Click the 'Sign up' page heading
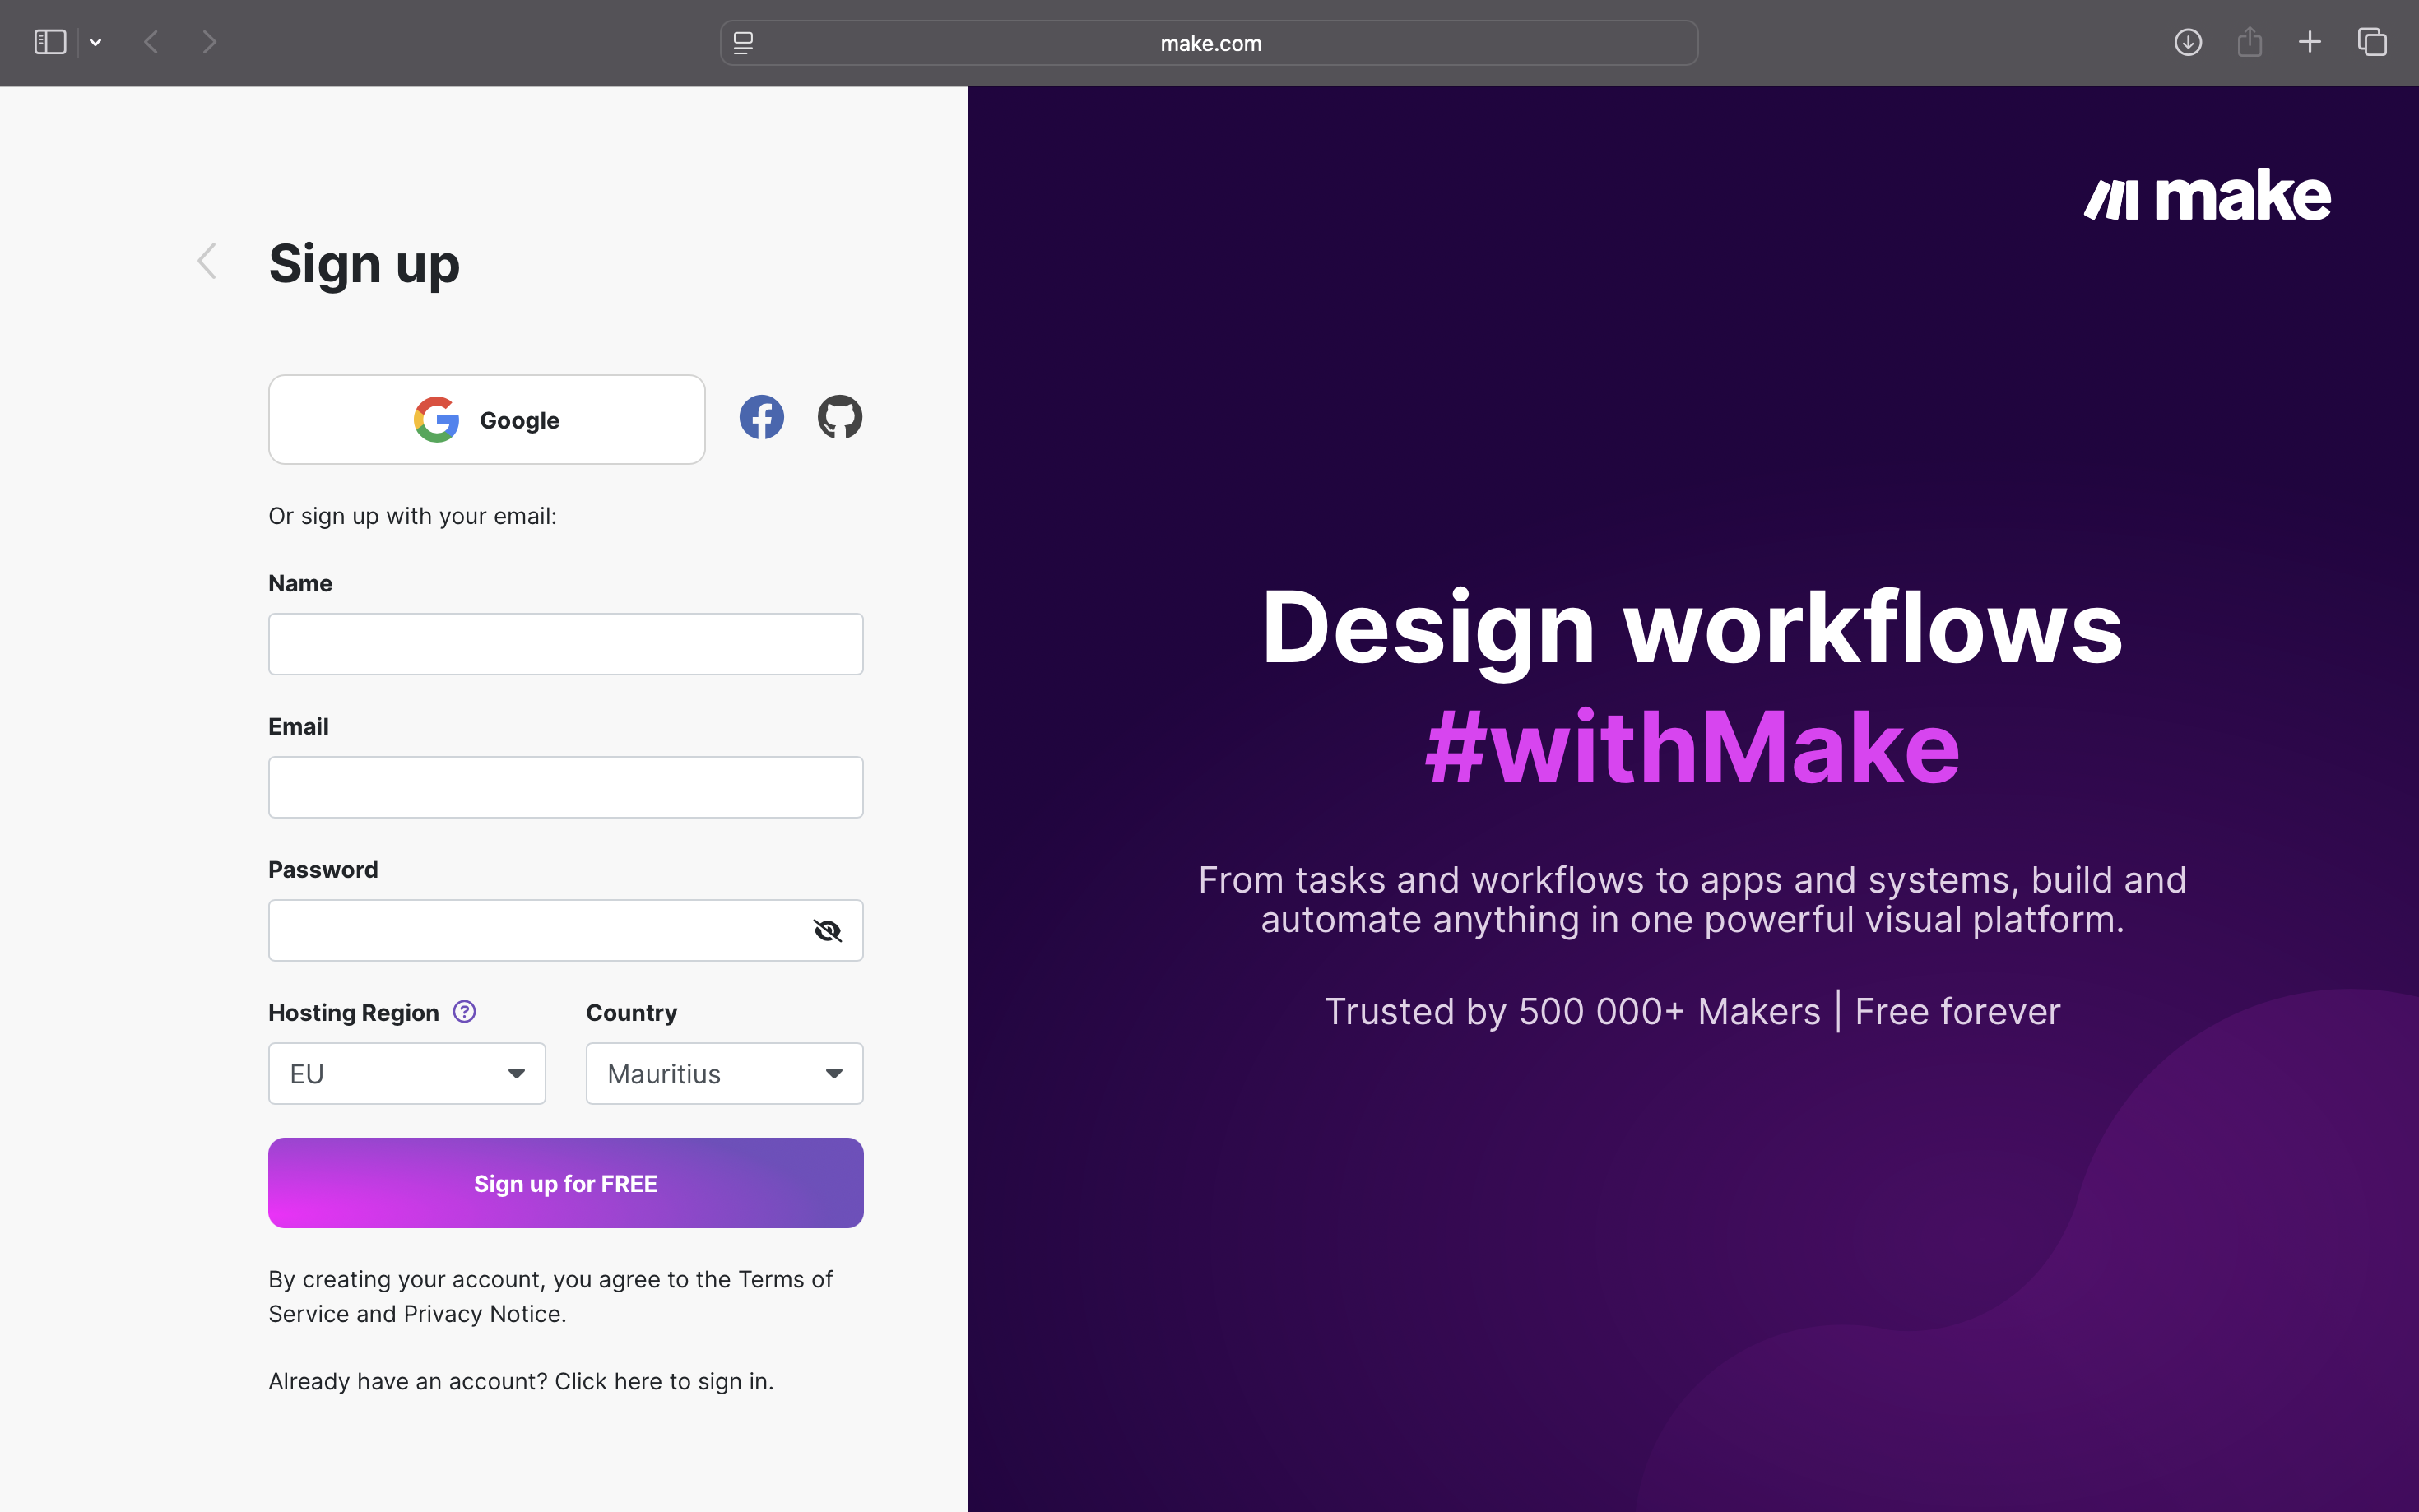 pyautogui.click(x=364, y=264)
